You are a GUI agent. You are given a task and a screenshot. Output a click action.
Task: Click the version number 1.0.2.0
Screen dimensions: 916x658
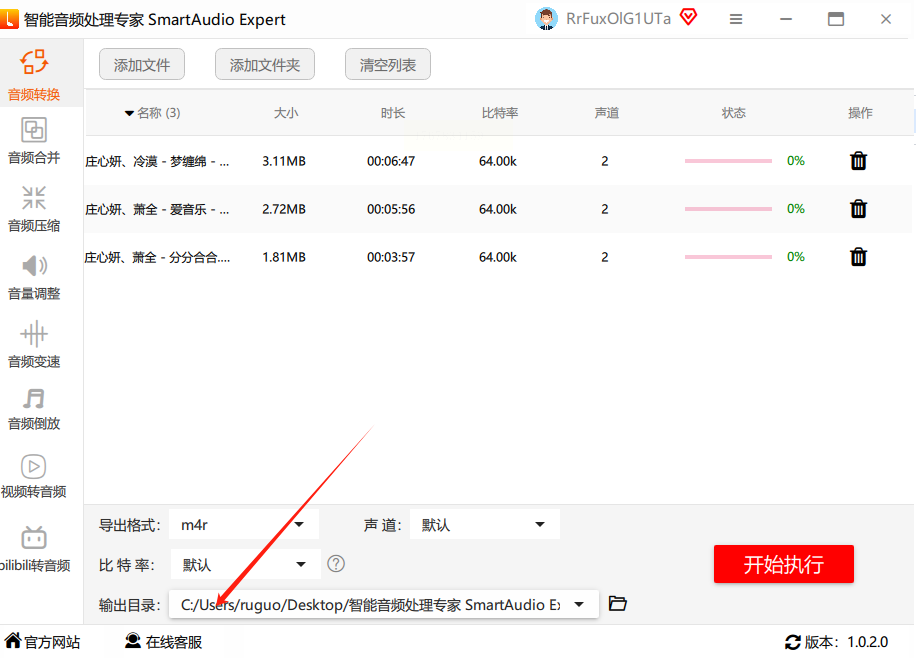point(868,642)
